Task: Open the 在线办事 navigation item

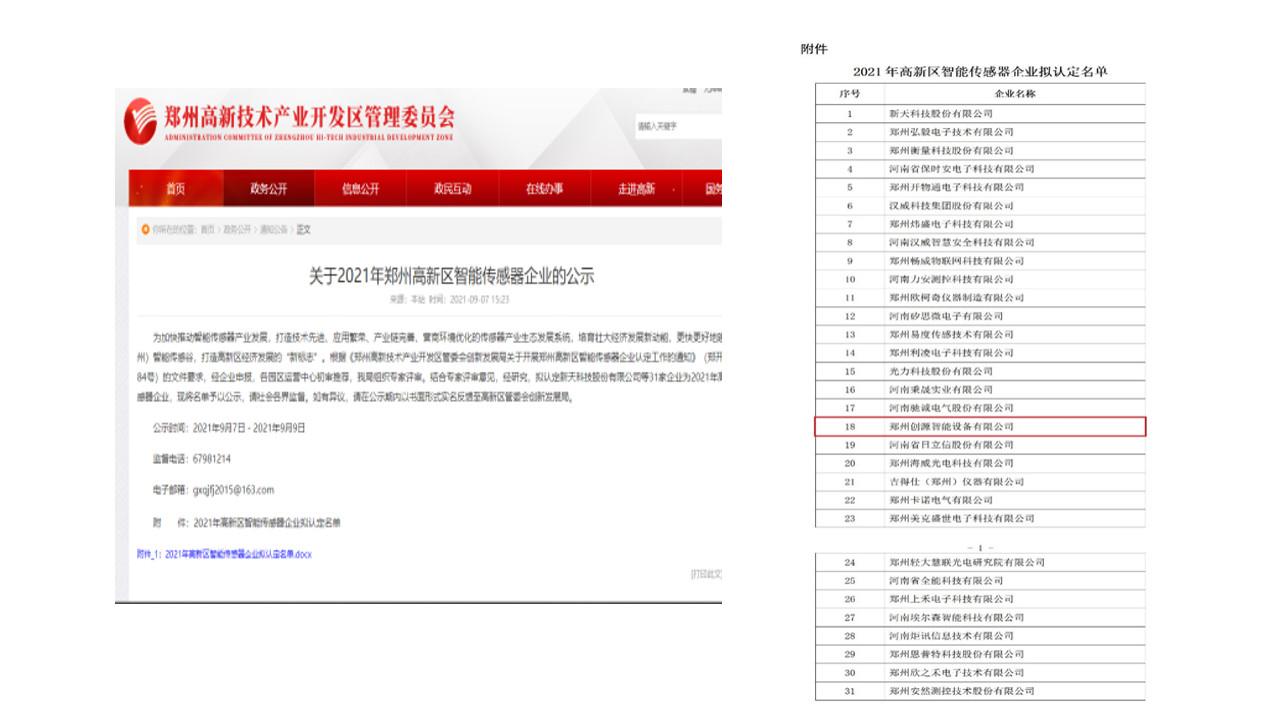Action: [x=544, y=189]
